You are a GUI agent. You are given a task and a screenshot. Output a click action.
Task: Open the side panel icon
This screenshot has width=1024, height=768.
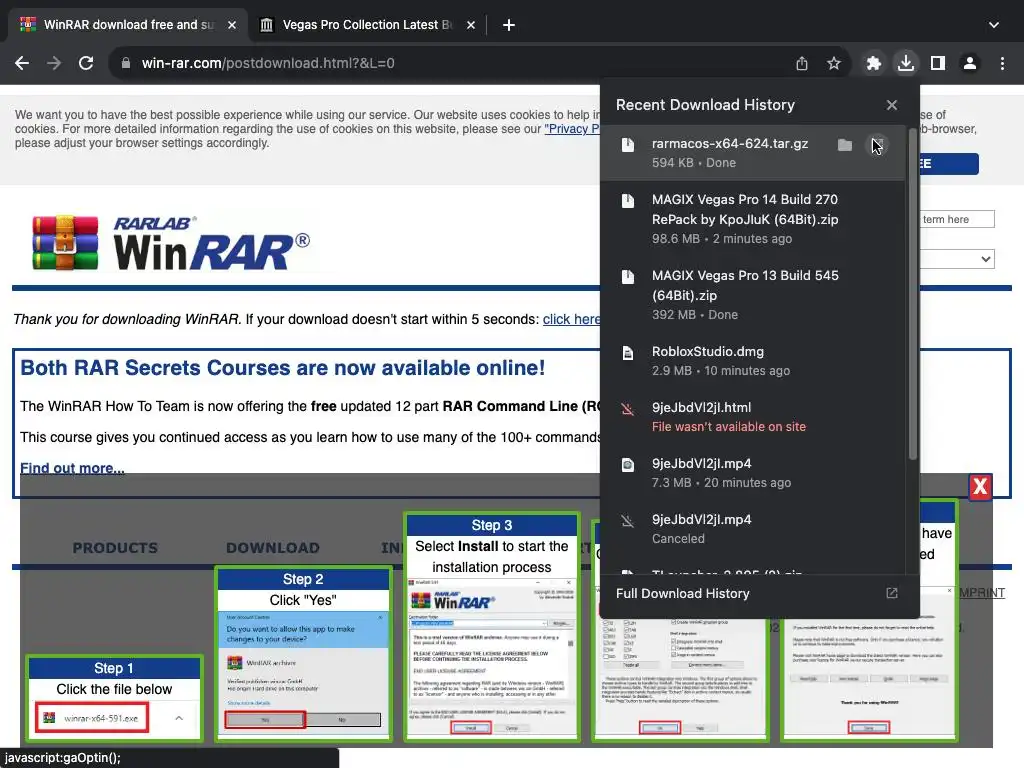(x=938, y=63)
